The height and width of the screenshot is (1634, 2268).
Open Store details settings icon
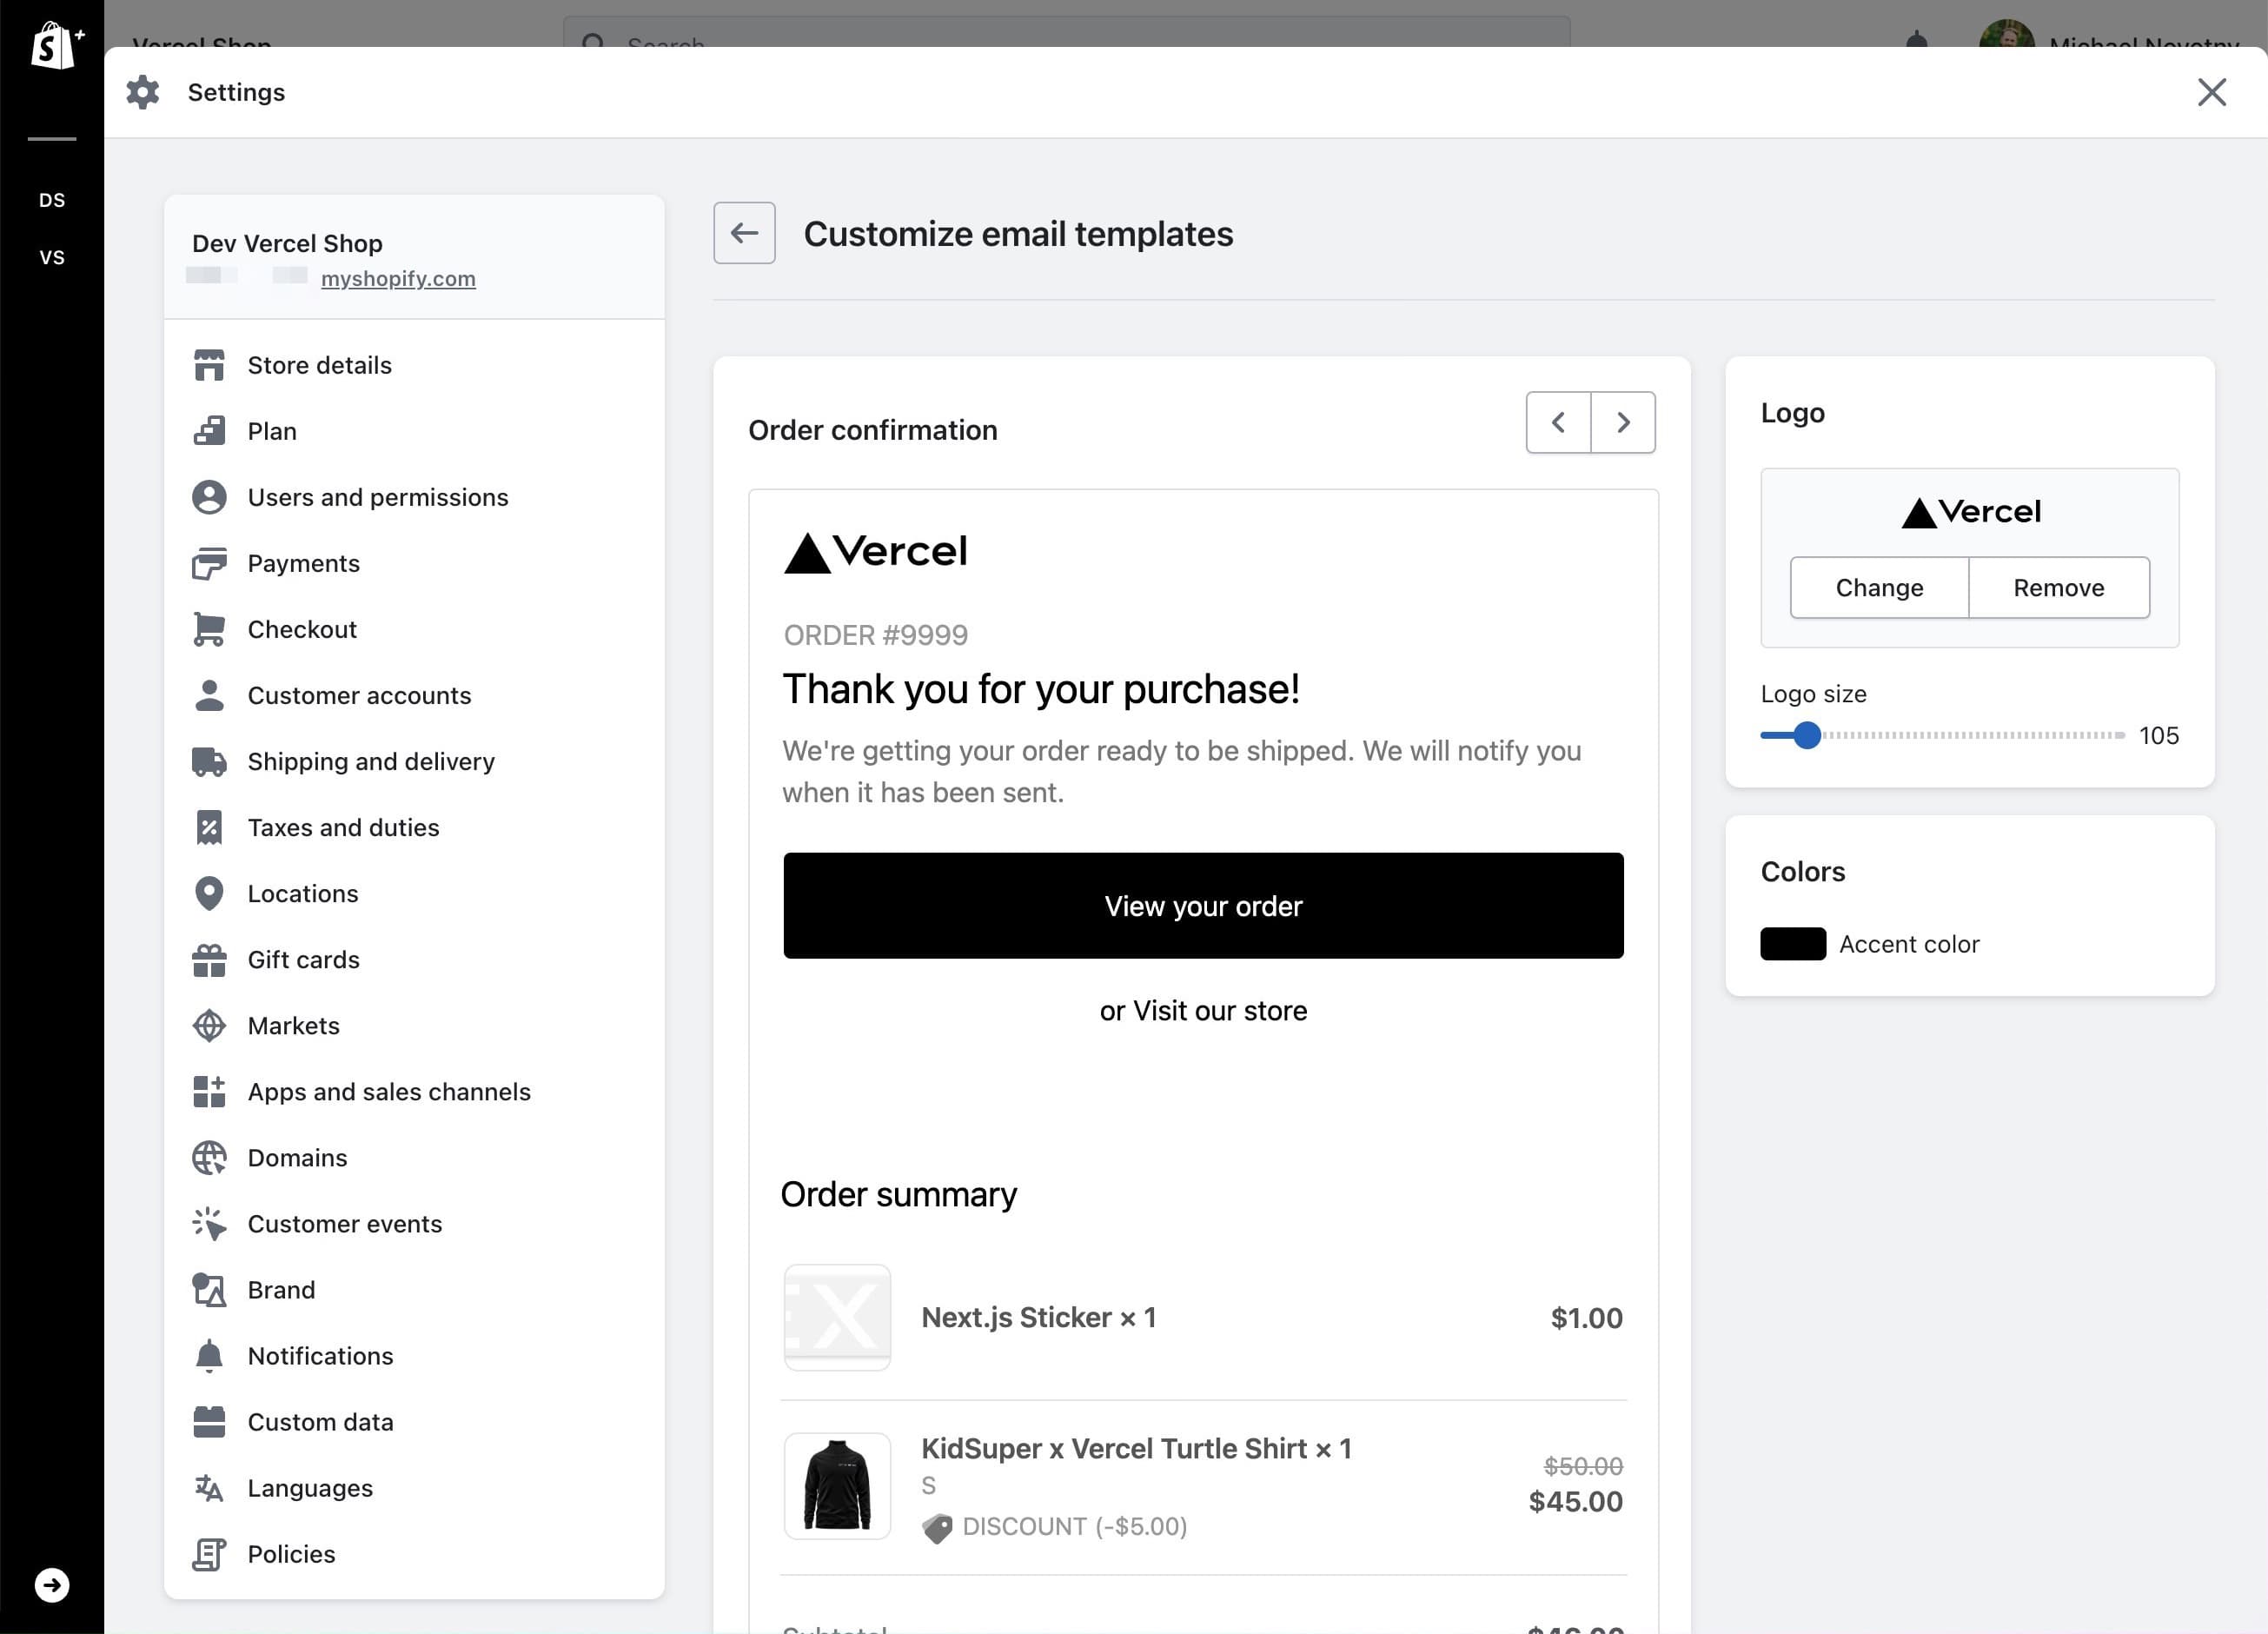209,365
